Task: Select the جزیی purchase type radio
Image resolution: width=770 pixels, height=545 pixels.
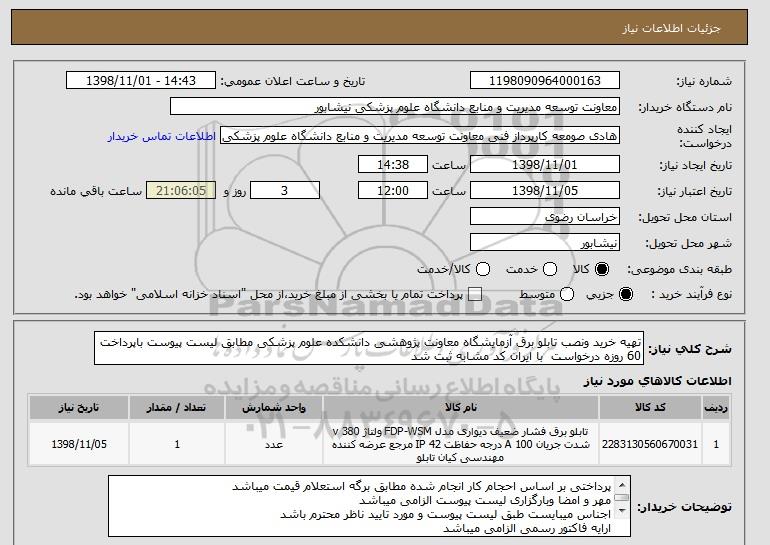Action: click(x=626, y=294)
